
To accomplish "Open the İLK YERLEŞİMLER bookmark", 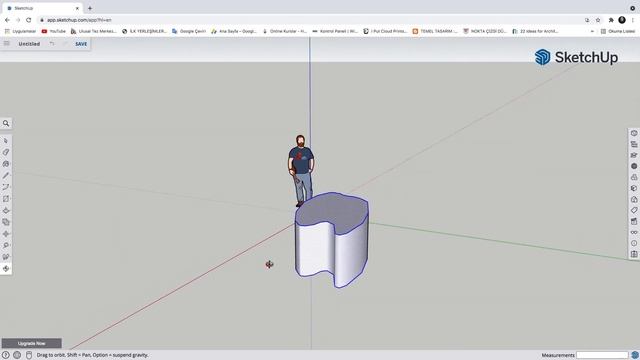I will coord(144,31).
